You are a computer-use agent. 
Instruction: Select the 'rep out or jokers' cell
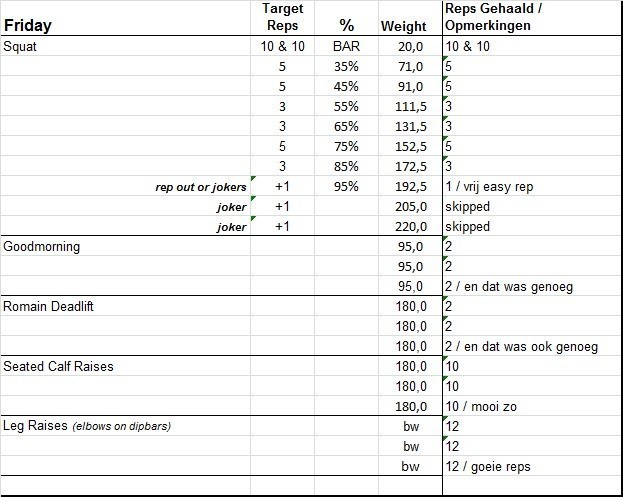(x=202, y=186)
